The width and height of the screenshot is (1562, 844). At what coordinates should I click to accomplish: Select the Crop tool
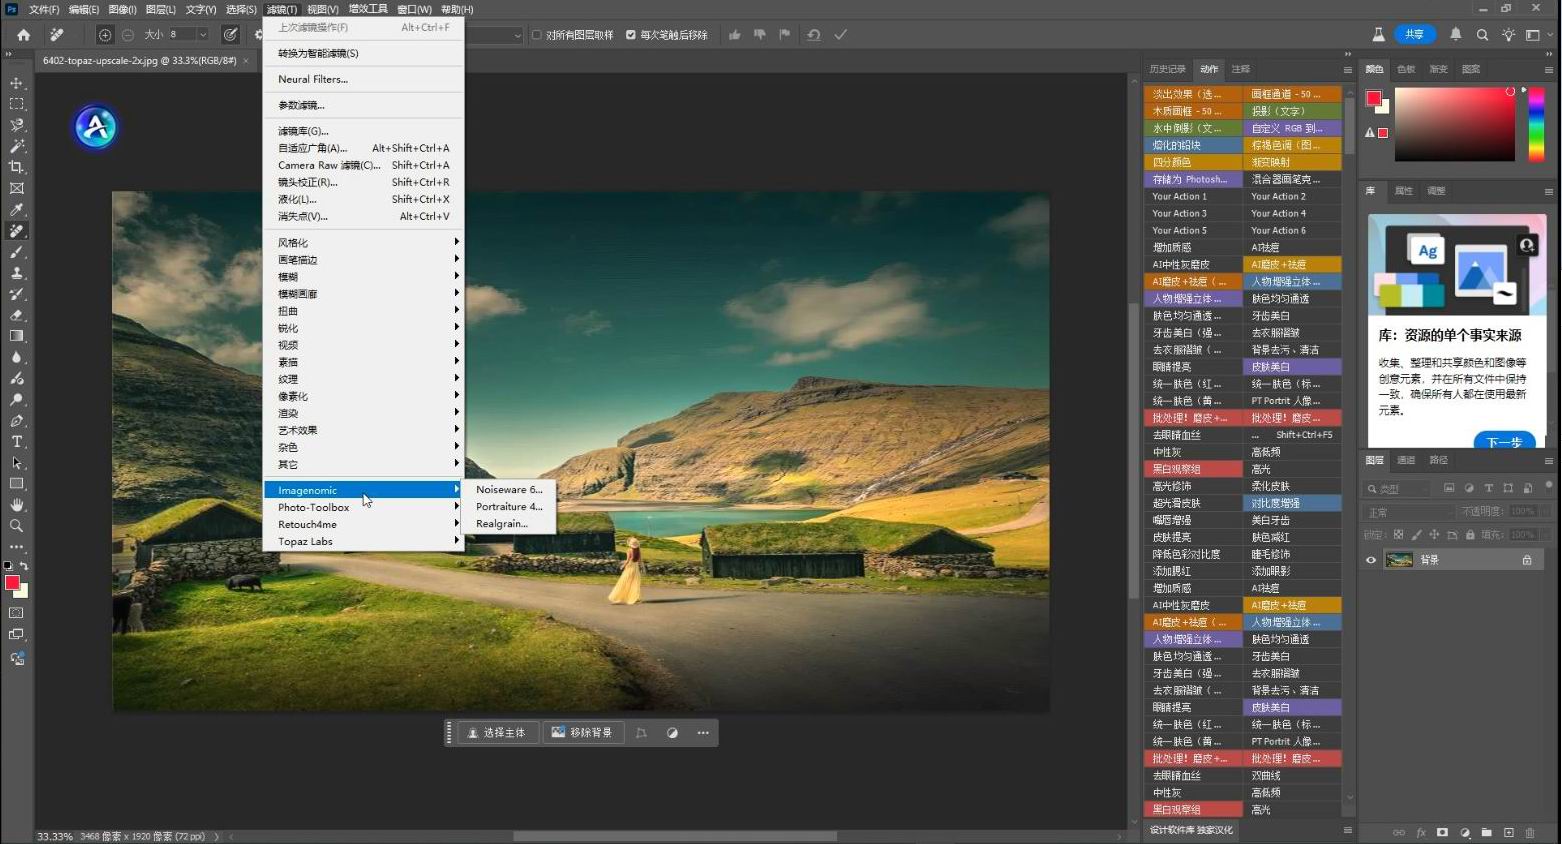(x=17, y=167)
